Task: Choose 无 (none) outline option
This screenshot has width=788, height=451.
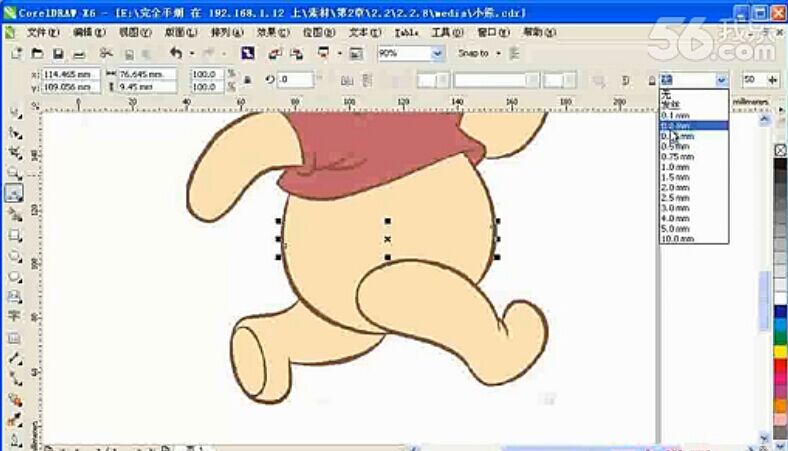Action: [x=694, y=94]
